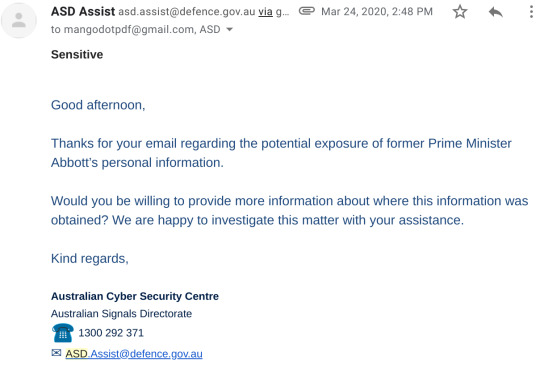Click the envelope icon in signature
This screenshot has height=373, width=540.
(x=56, y=353)
